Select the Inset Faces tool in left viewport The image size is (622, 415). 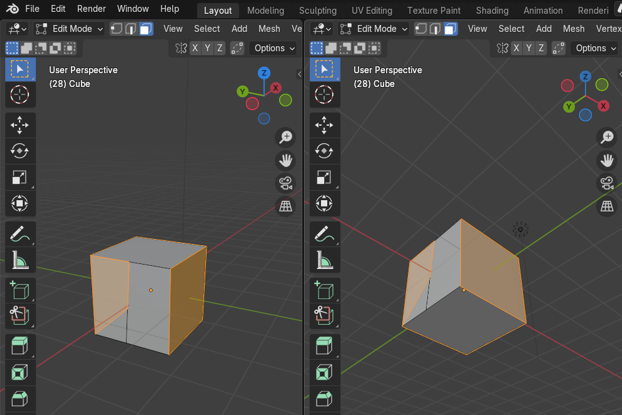pos(21,373)
